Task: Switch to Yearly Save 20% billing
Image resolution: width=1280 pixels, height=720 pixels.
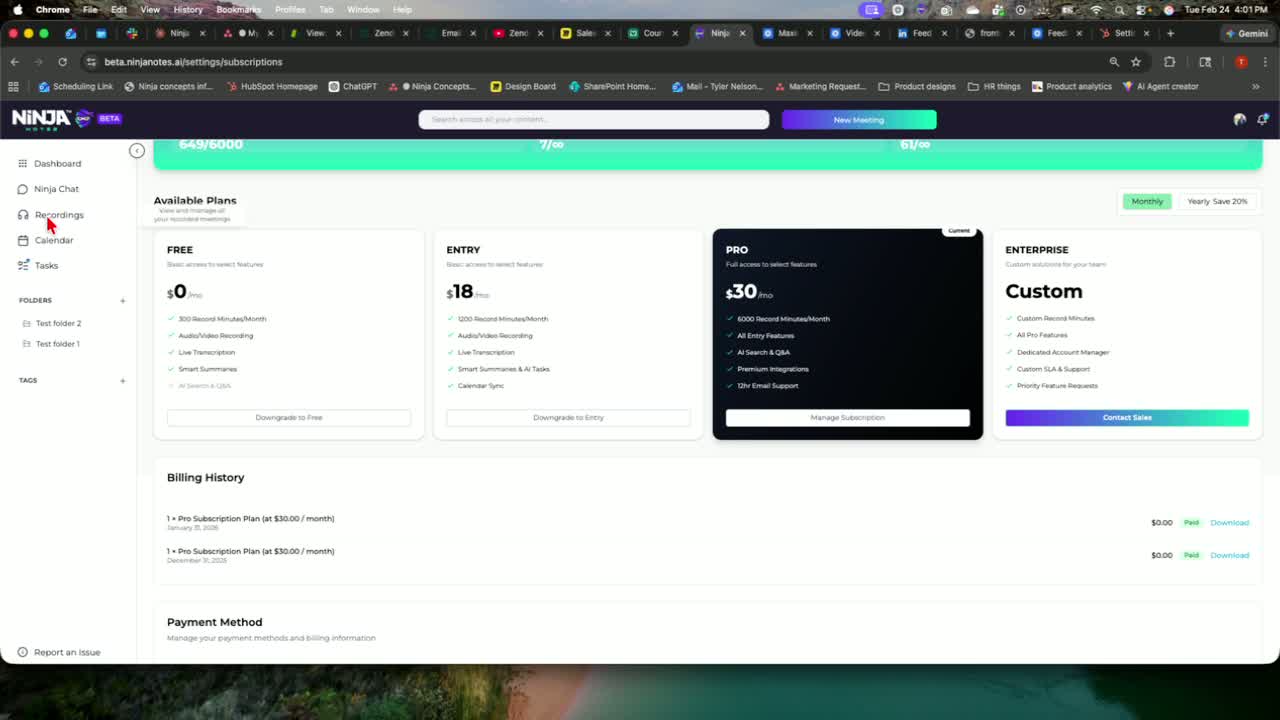Action: pos(1217,201)
